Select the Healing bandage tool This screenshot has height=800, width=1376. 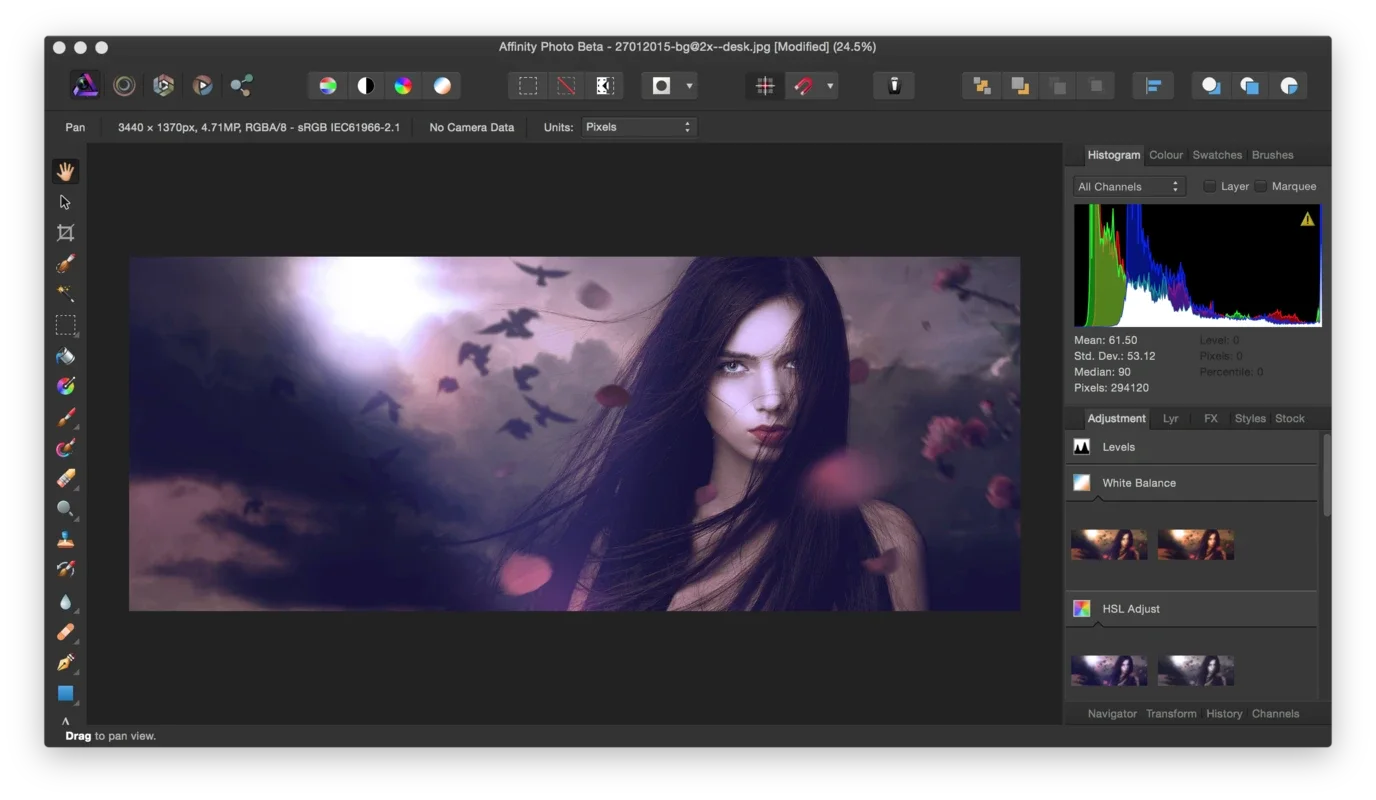click(x=65, y=632)
